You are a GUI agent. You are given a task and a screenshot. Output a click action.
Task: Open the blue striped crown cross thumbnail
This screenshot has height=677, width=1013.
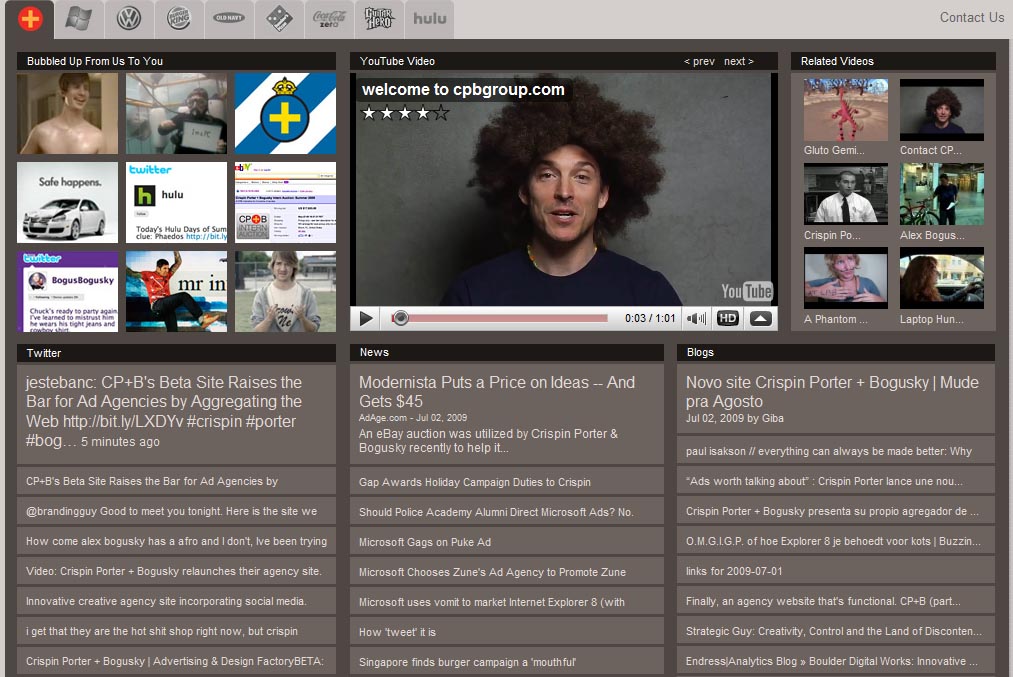286,113
